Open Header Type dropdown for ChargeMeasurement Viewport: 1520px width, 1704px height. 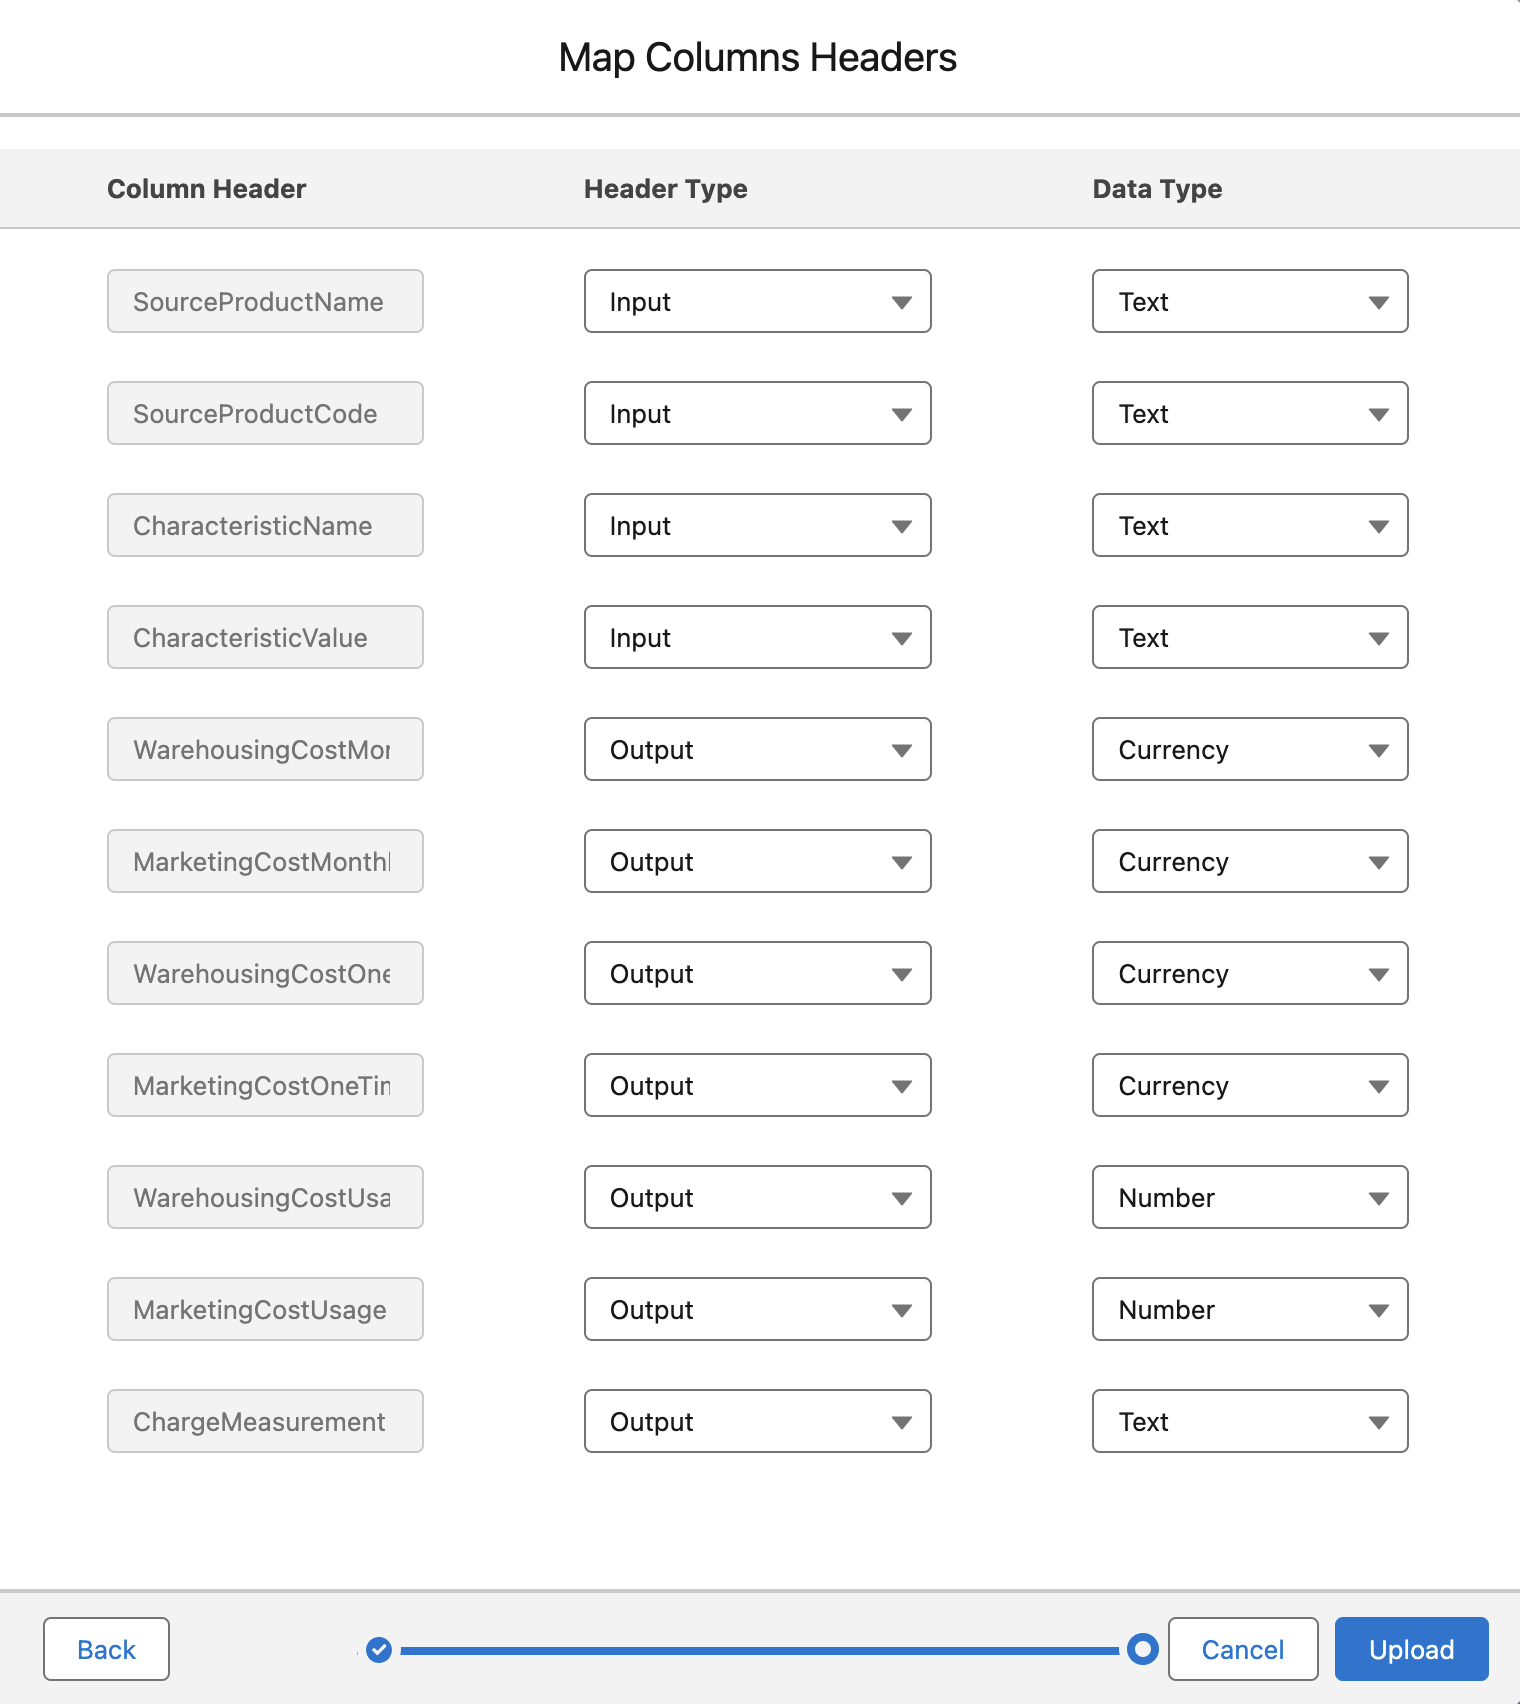[758, 1421]
